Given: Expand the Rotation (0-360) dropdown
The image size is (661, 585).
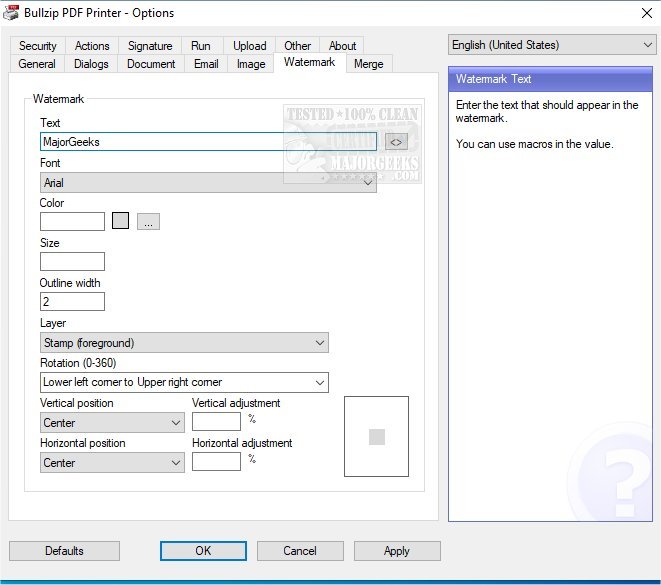Looking at the screenshot, I should tap(184, 382).
